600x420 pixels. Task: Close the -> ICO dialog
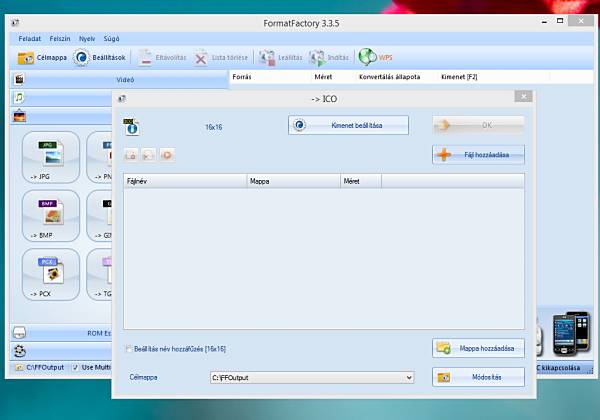click(x=523, y=96)
